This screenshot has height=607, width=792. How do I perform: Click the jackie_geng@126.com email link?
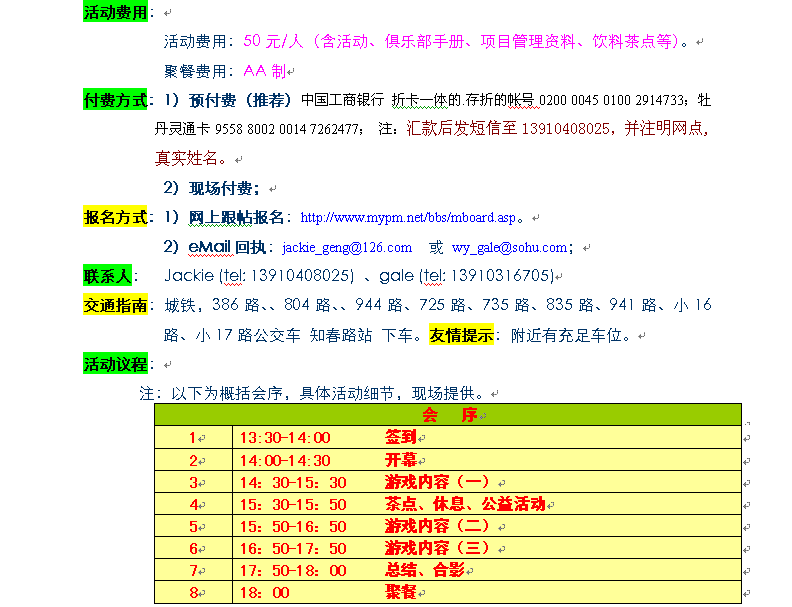[347, 247]
